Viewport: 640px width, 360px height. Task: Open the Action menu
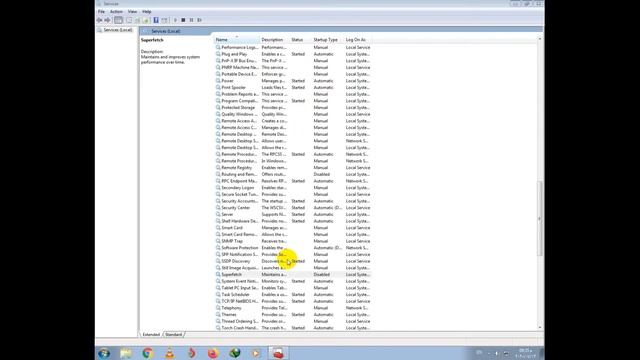116,11
